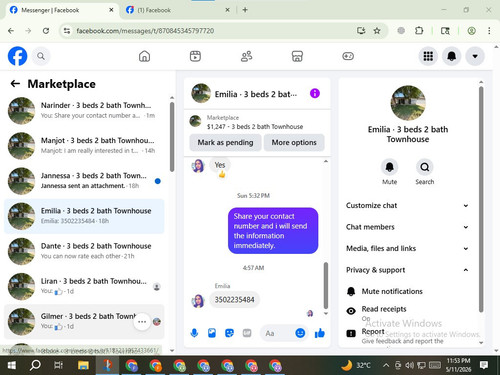Select Emilia conversation in list

pos(84,216)
